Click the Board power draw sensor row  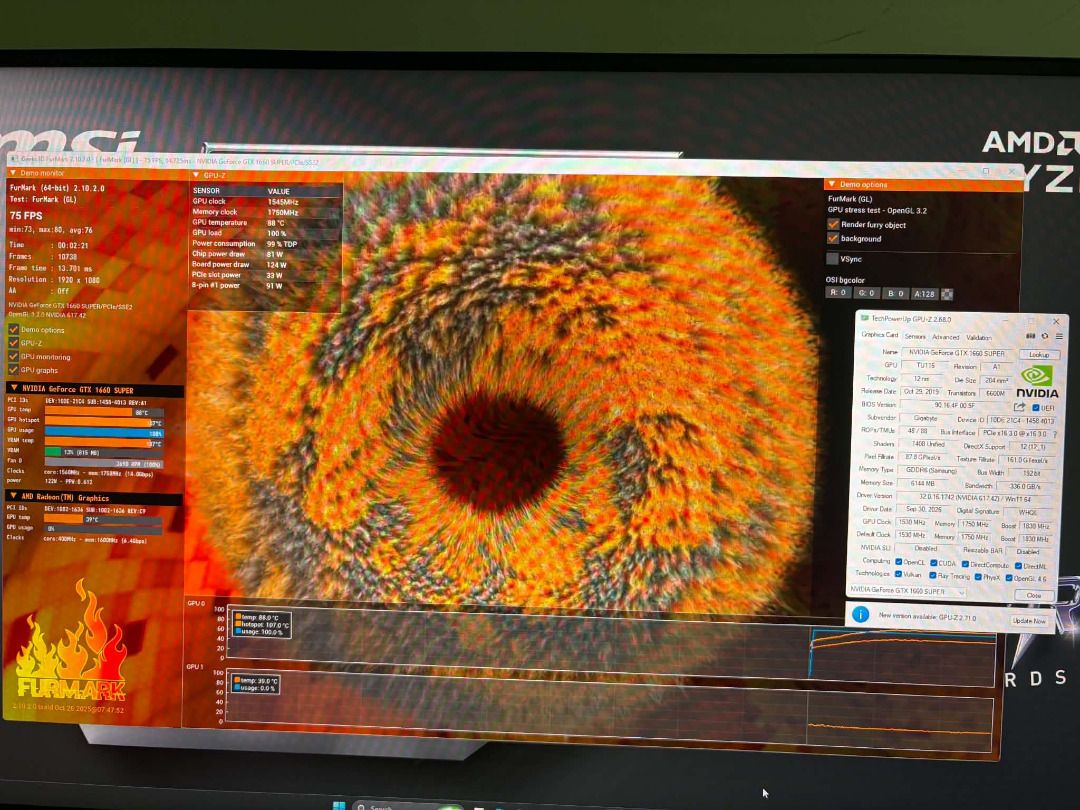pos(266,264)
